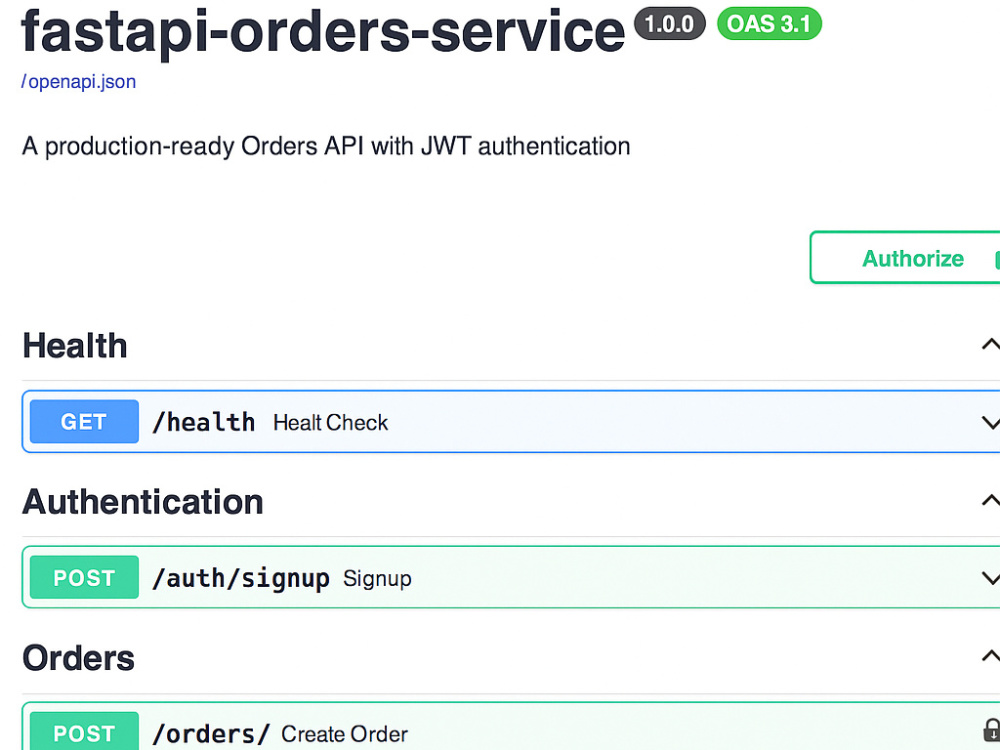Expand the GET /health endpoint chevron
Screen dimensions: 1000x750
pos(990,422)
